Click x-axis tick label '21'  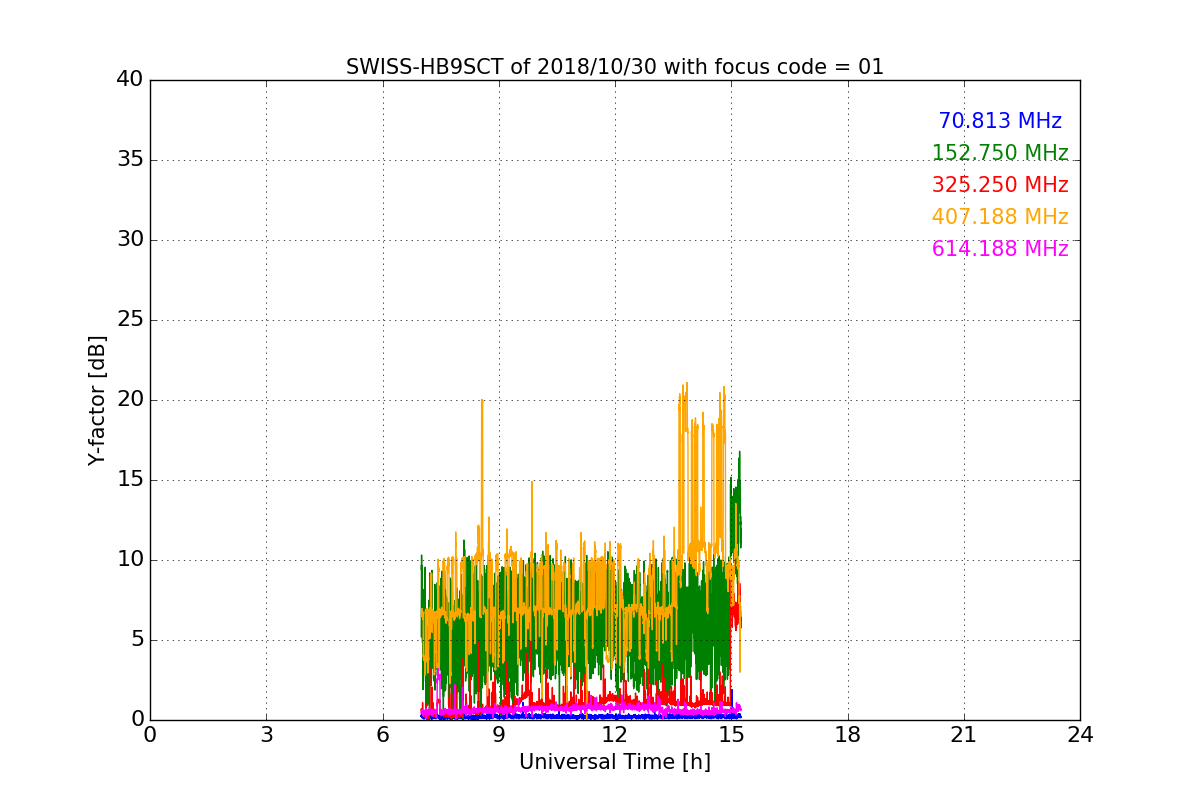pos(964,735)
